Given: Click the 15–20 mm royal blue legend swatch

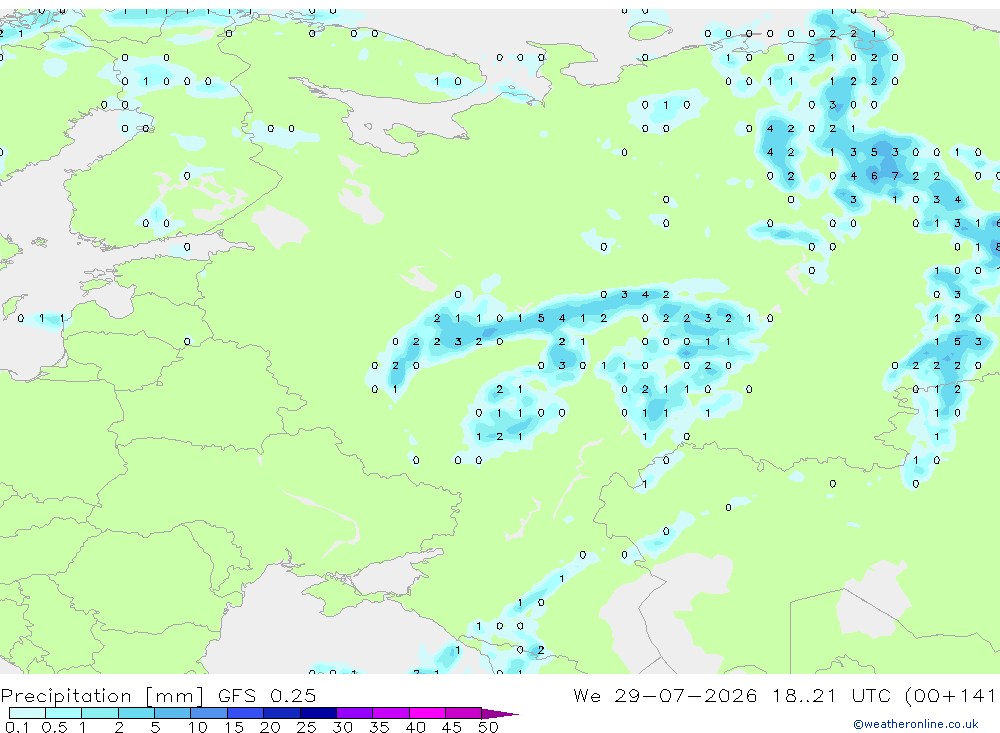Looking at the screenshot, I should coord(246,713).
